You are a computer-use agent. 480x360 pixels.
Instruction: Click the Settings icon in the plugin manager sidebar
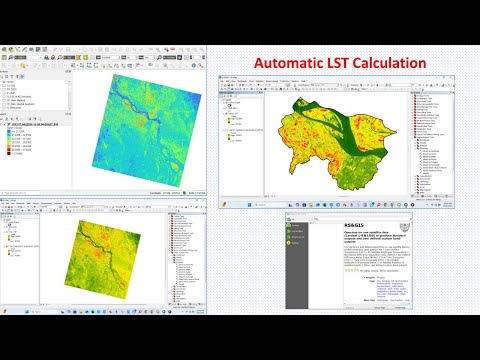(289, 243)
